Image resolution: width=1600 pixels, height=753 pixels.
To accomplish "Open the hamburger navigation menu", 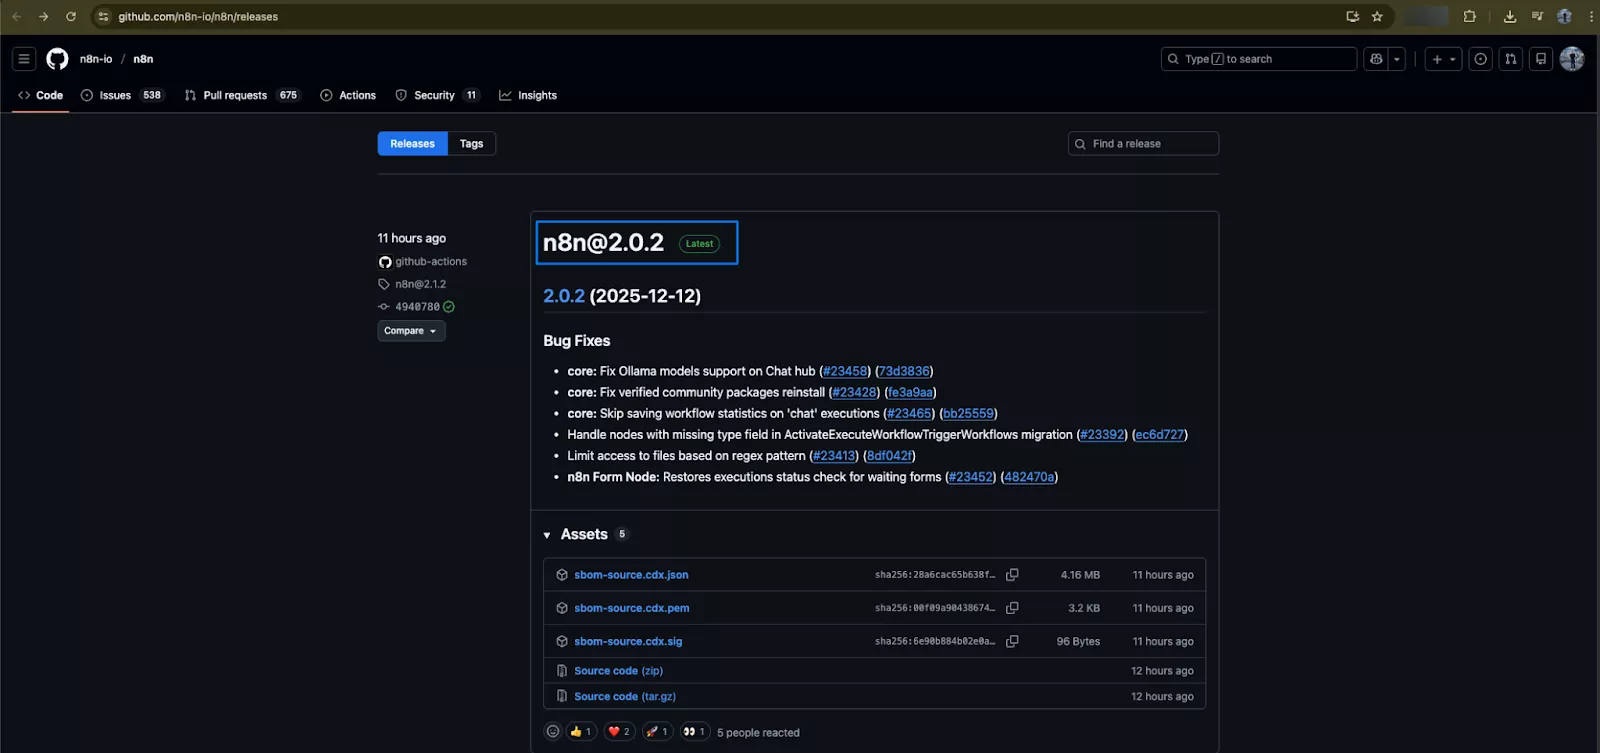I will (x=24, y=59).
